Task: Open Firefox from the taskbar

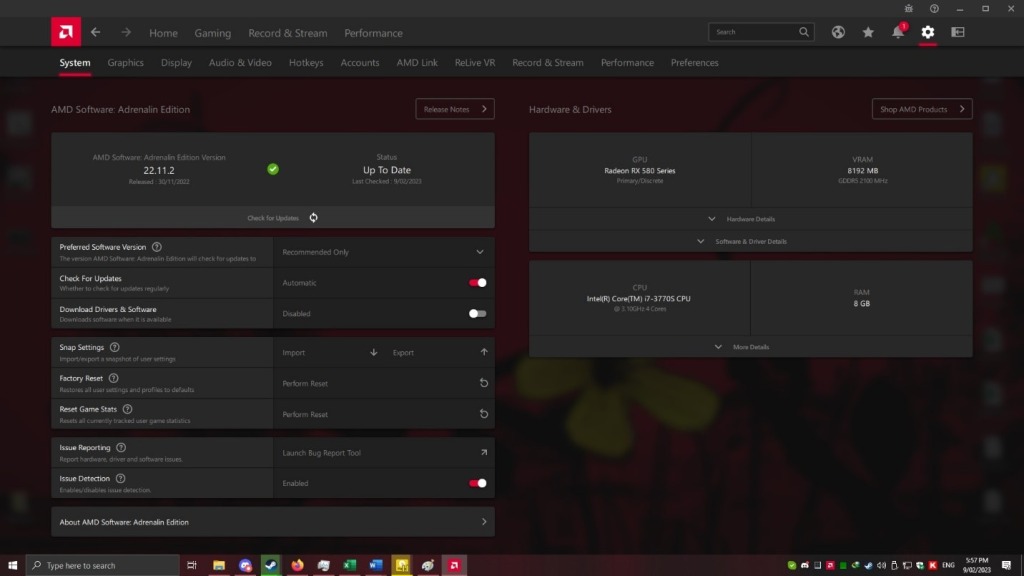Action: coord(297,565)
